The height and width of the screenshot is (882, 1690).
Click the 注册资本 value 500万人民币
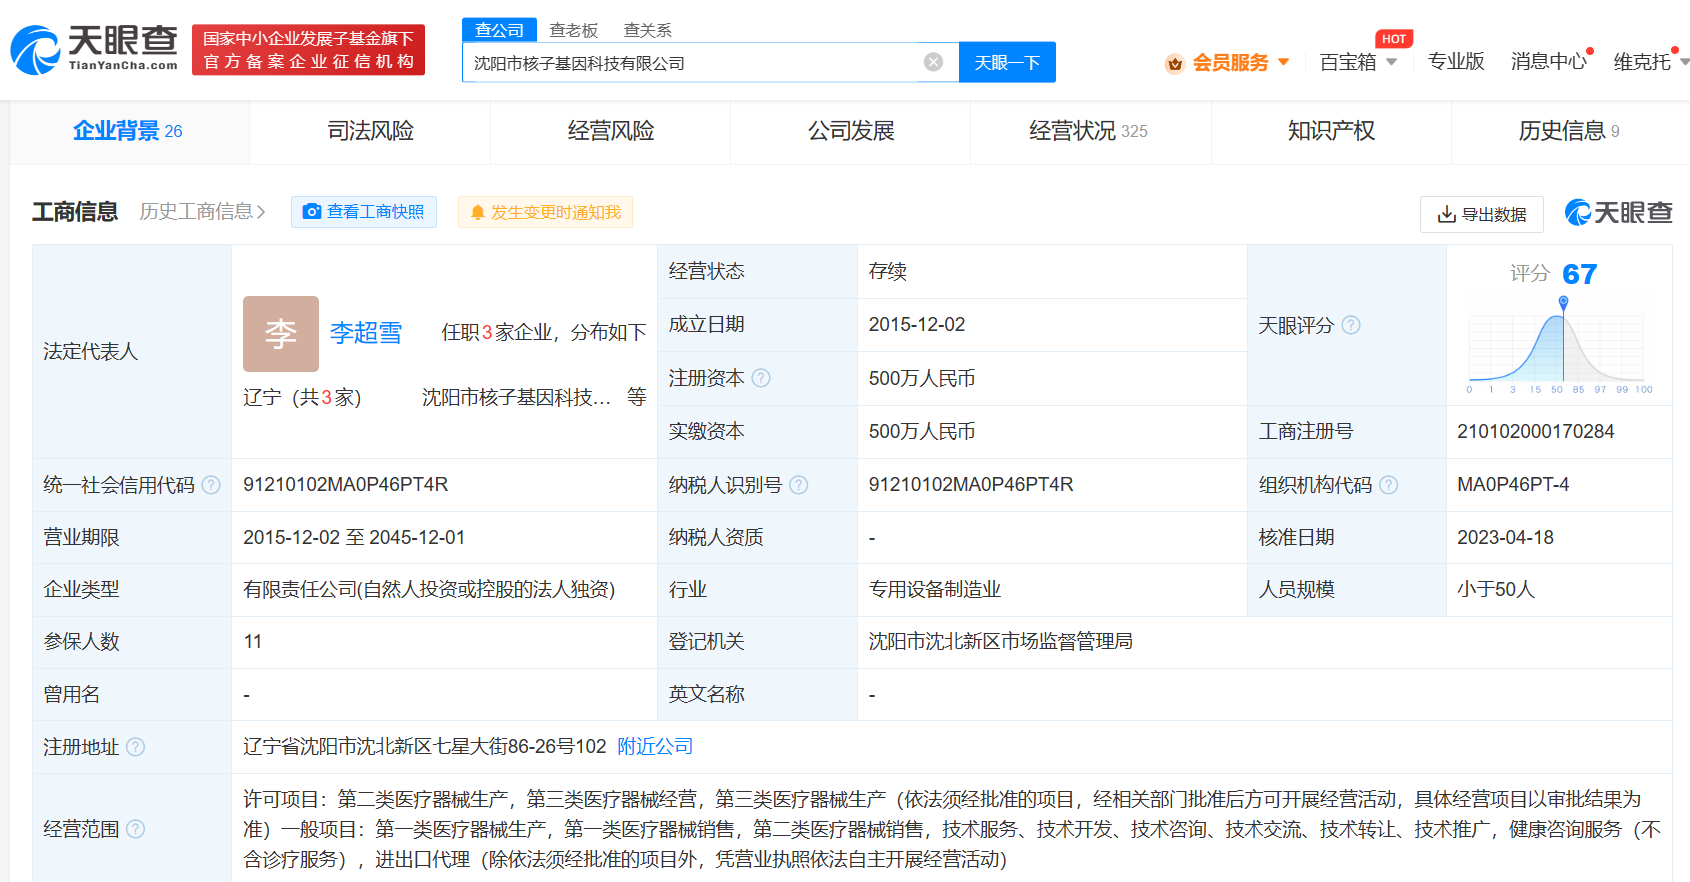click(922, 379)
